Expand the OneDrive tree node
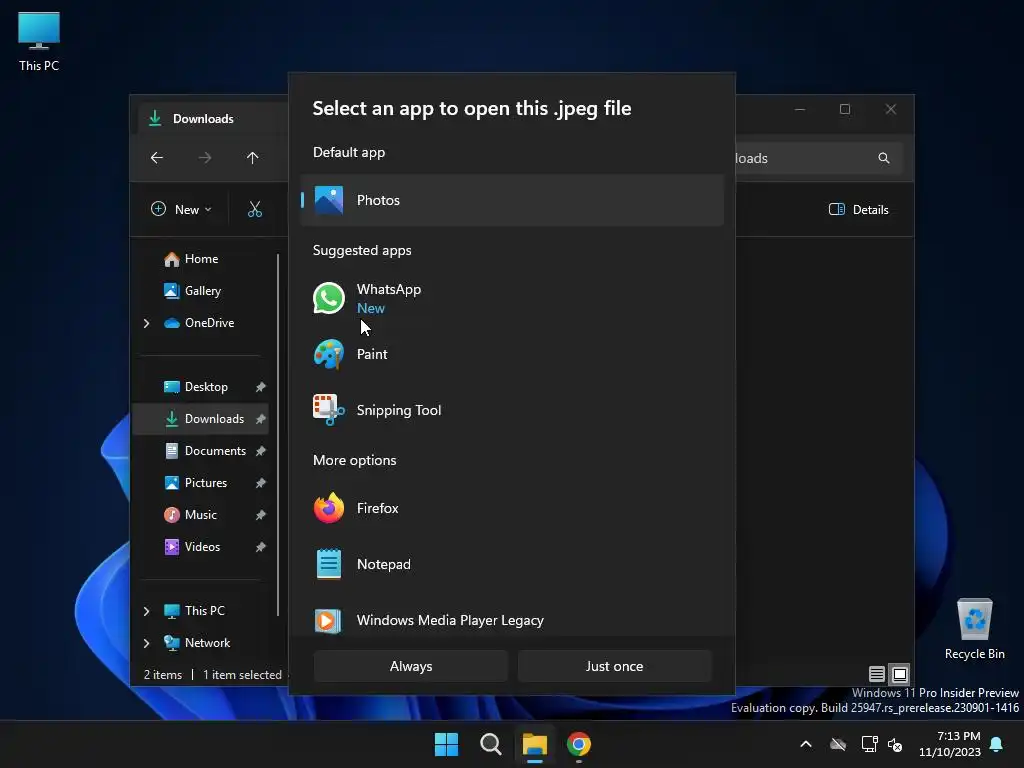The height and width of the screenshot is (768, 1024). coord(146,323)
